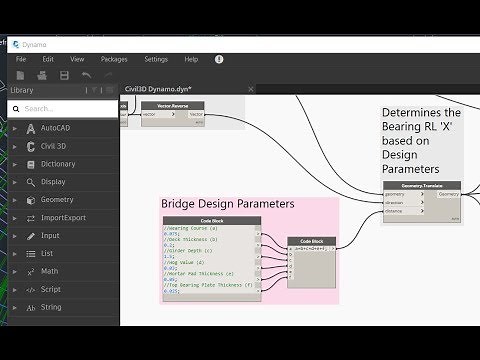Image resolution: width=480 pixels, height=360 pixels.
Task: Undo the last action from toolbar
Action: pyautogui.click(x=86, y=75)
